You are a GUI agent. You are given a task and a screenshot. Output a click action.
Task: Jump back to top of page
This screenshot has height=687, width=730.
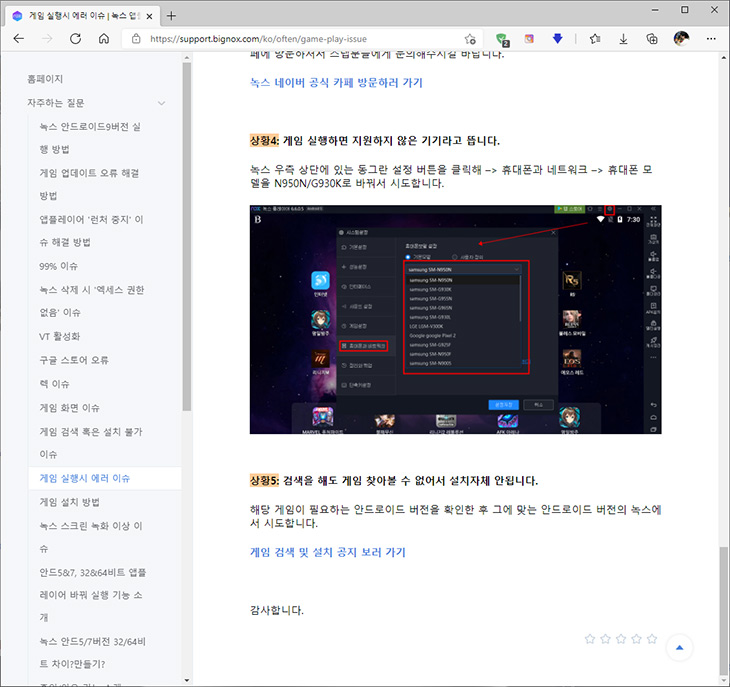pyautogui.click(x=679, y=647)
